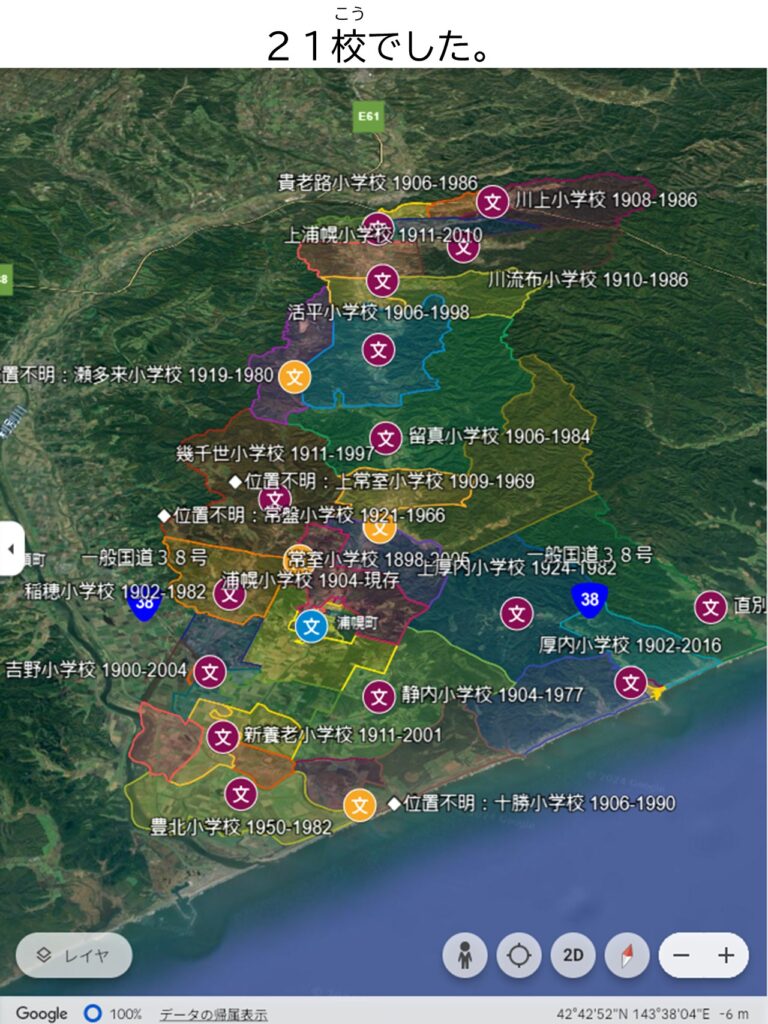Image resolution: width=768 pixels, height=1024 pixels.
Task: Toggle the 2D view button
Action: click(573, 956)
